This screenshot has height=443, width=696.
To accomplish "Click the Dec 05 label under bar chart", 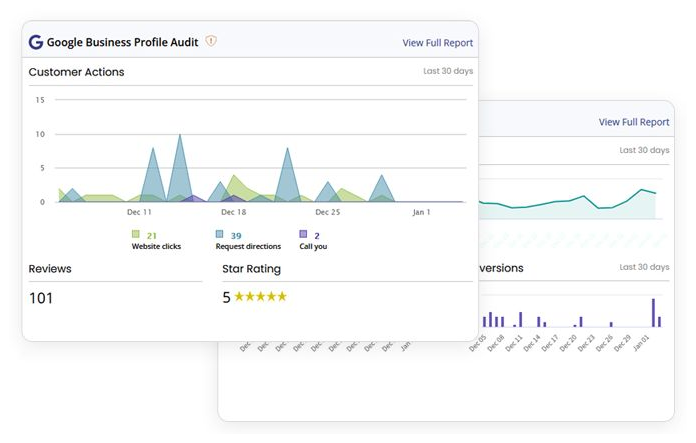I will (478, 343).
